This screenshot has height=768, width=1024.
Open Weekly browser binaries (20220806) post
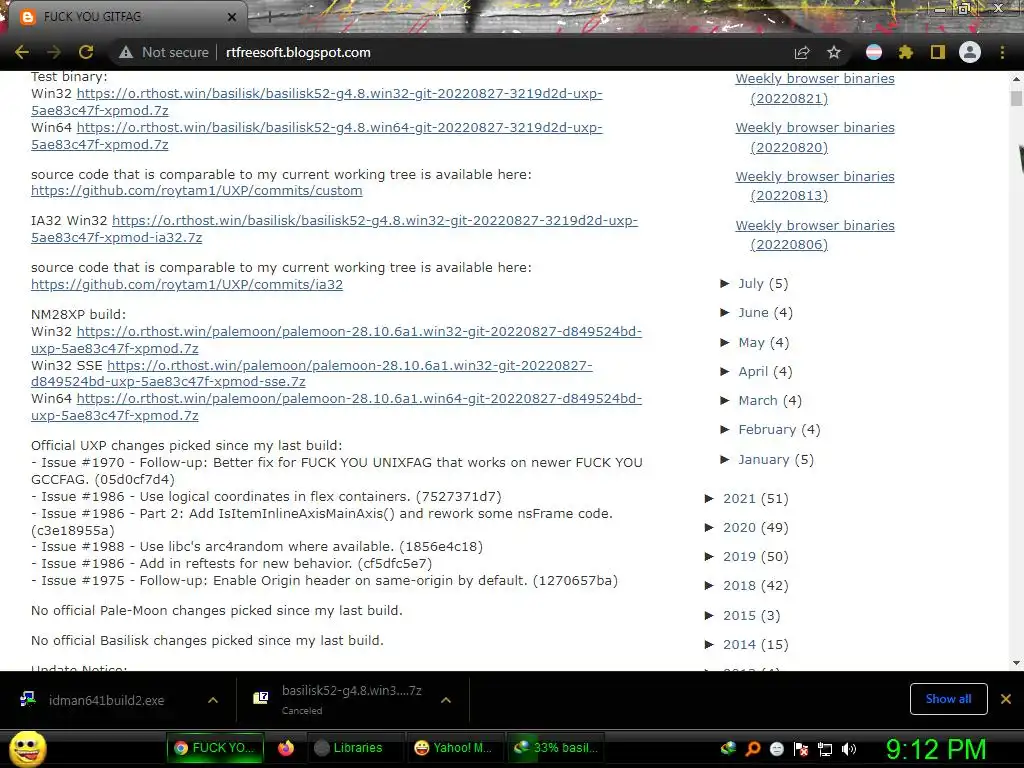815,234
